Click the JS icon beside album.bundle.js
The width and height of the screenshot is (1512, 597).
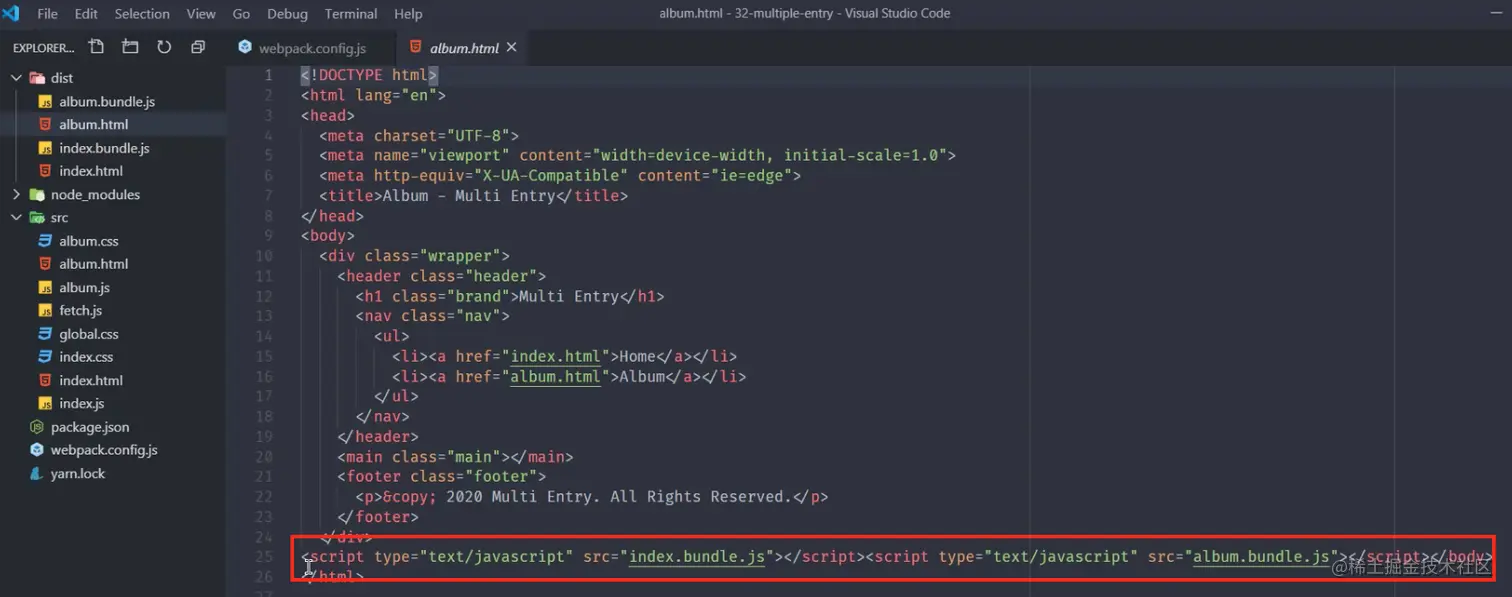45,101
